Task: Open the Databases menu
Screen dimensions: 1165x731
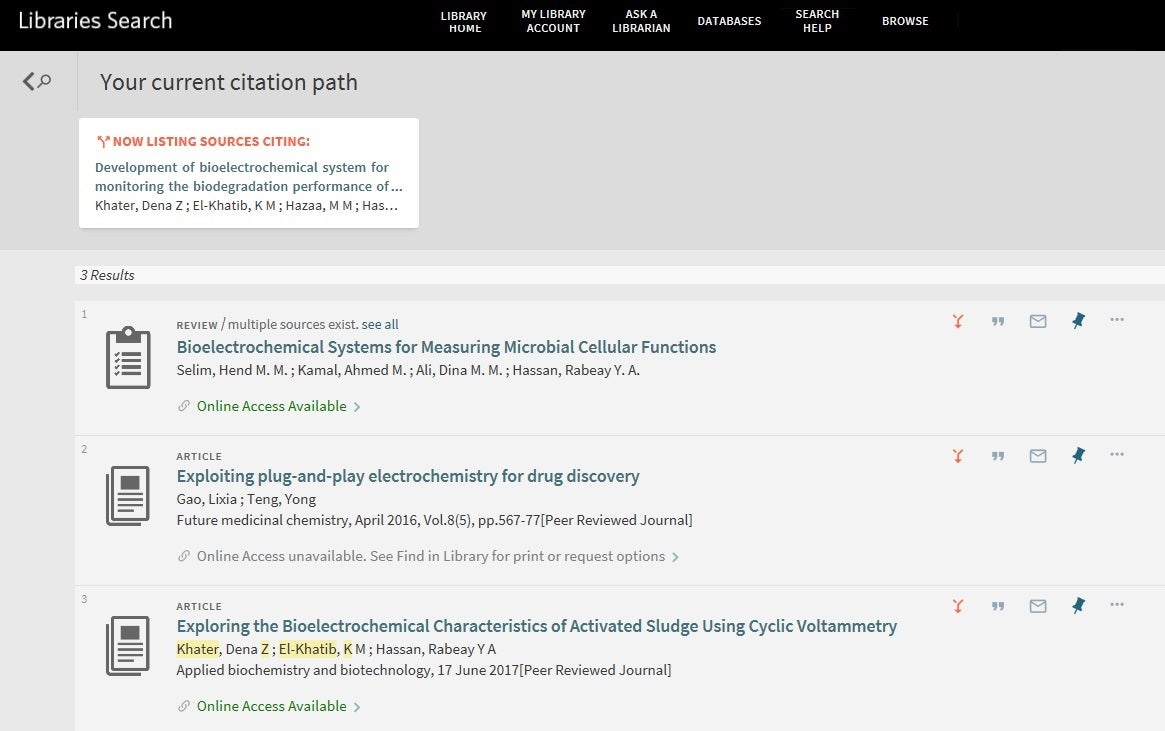Action: click(x=729, y=20)
